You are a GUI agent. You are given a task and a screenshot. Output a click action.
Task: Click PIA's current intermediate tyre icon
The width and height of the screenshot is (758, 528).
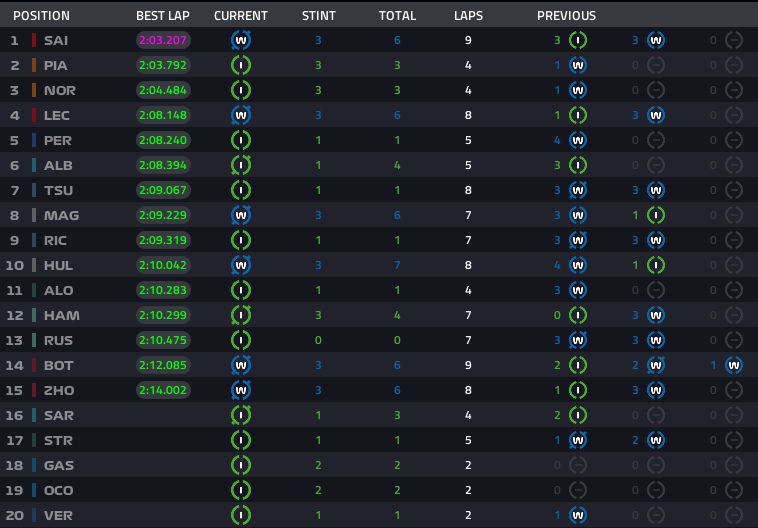[x=241, y=65]
